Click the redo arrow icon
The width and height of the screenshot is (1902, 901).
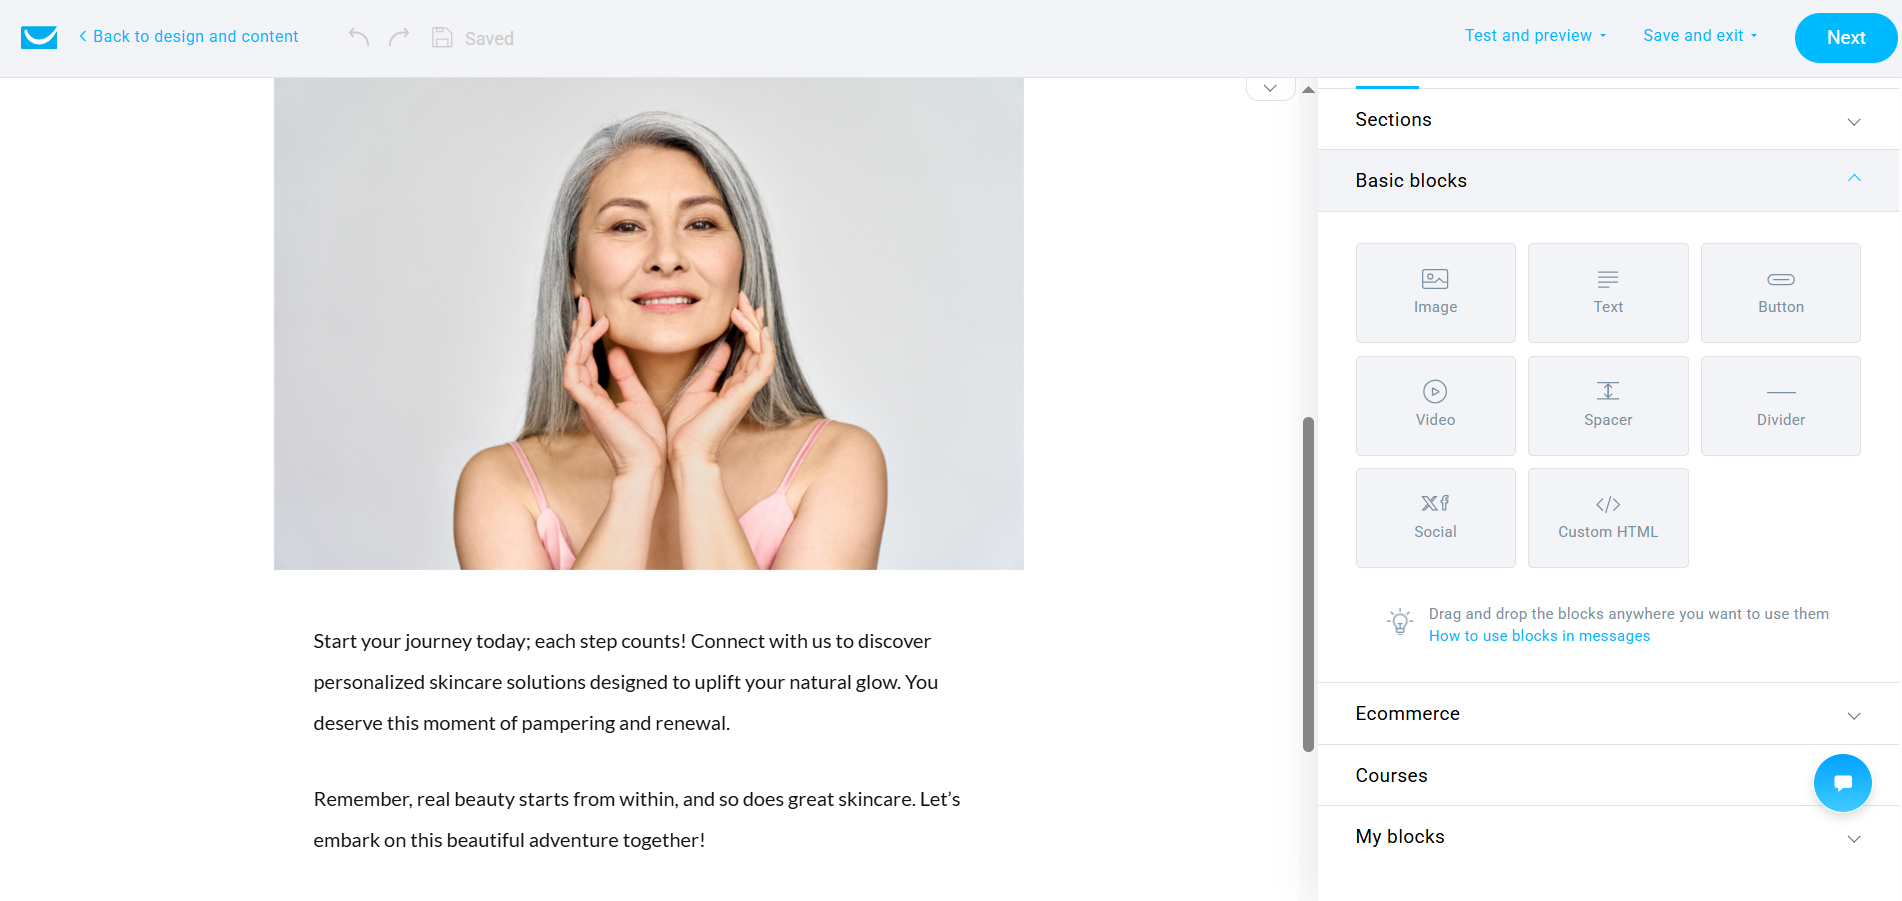point(399,37)
